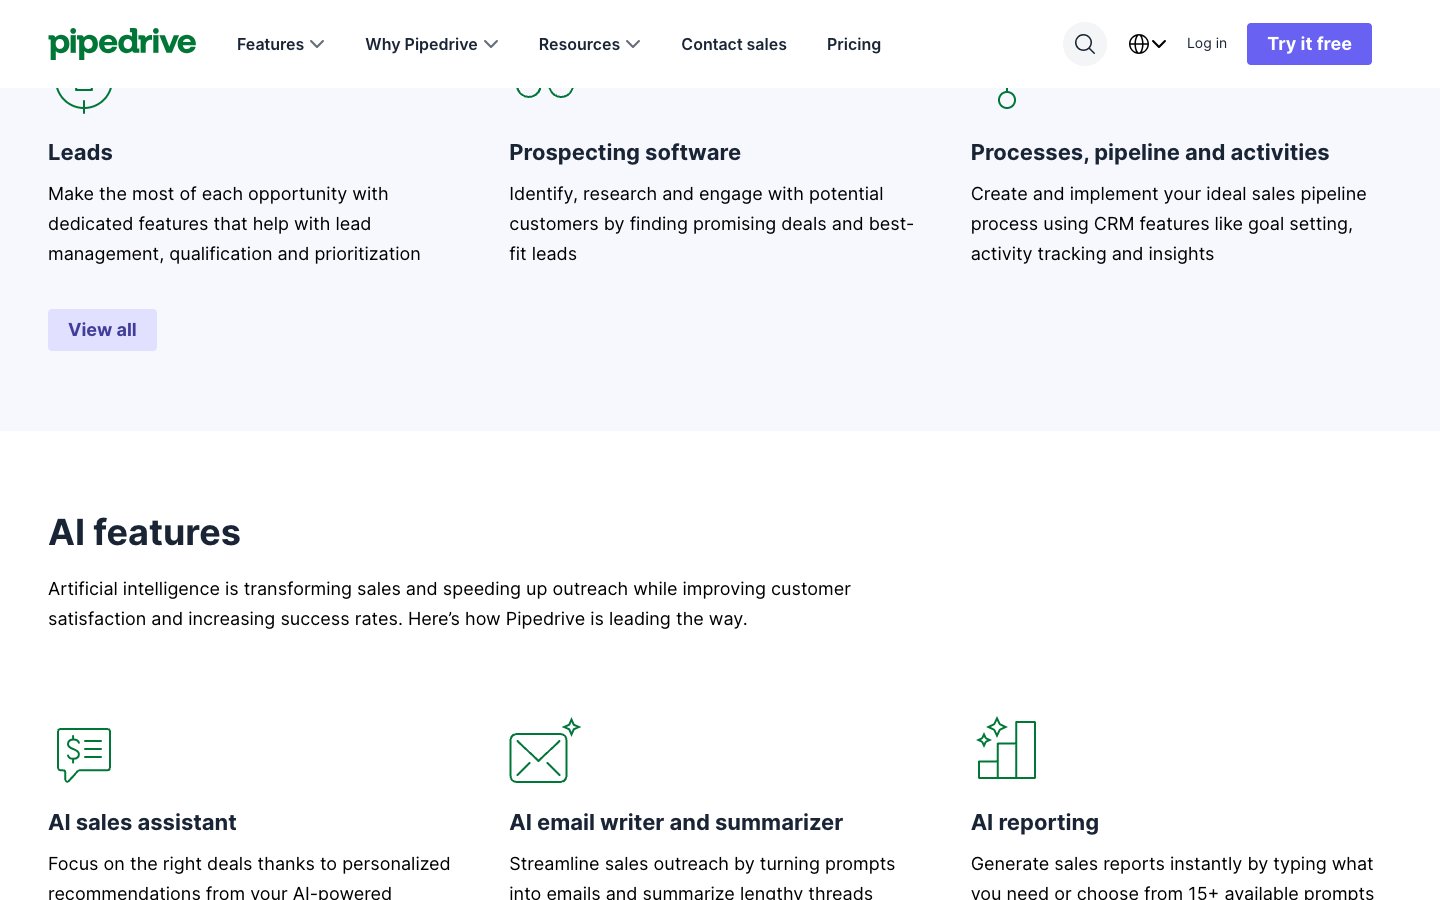The image size is (1440, 900).
Task: Open the language selector chevron
Action: (1159, 44)
